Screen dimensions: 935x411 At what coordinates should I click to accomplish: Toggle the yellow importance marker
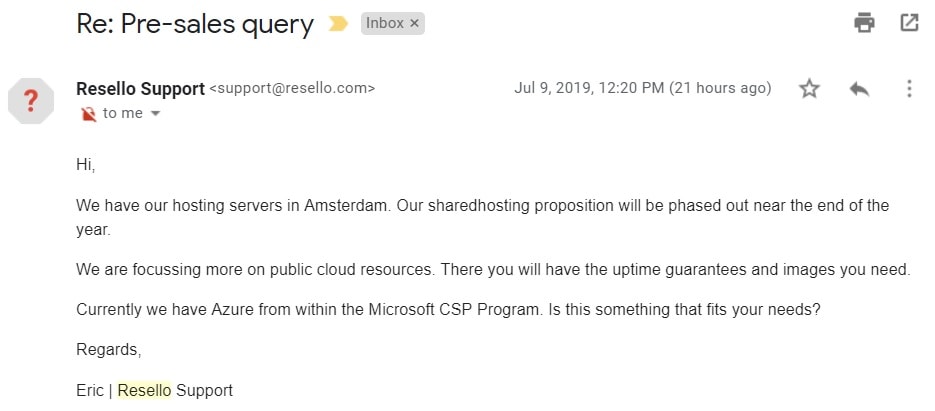pyautogui.click(x=338, y=24)
